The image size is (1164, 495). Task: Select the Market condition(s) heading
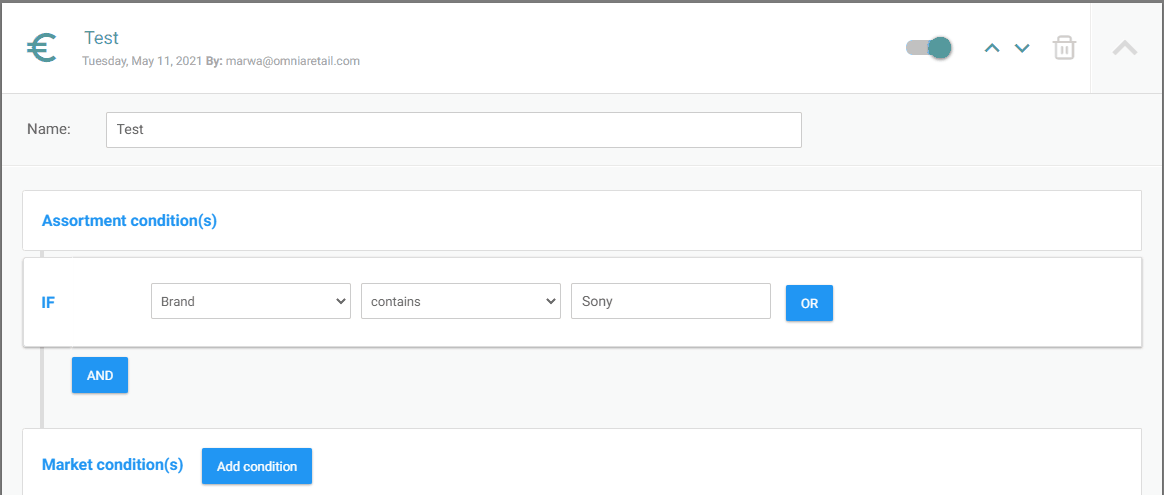[x=112, y=465]
